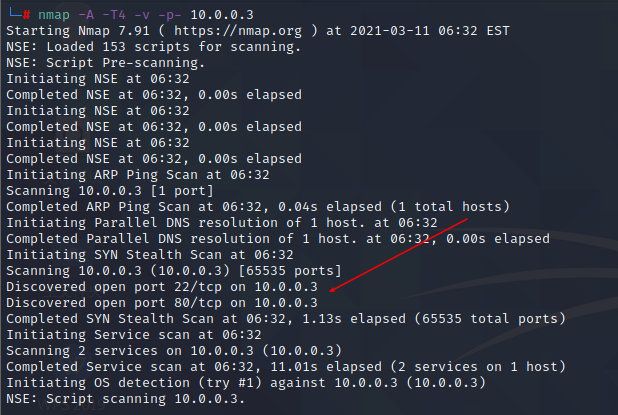This screenshot has width=618, height=415.
Task: Click the 'Loaded 153 scripts' line
Action: [x=154, y=47]
